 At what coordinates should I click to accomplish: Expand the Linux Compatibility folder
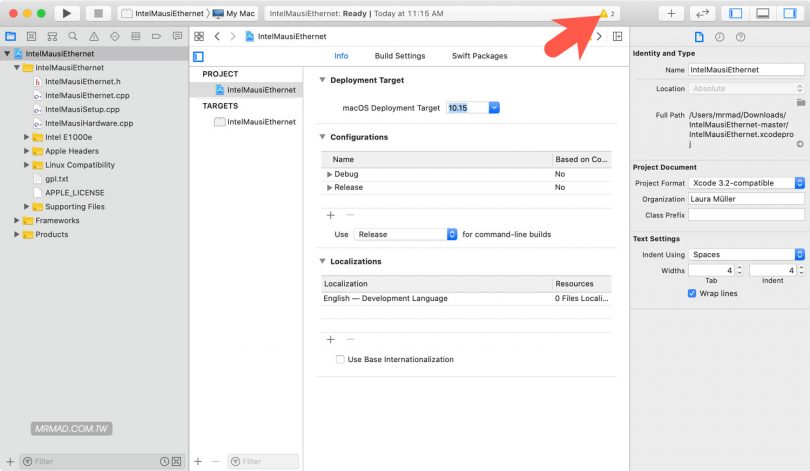(26, 165)
